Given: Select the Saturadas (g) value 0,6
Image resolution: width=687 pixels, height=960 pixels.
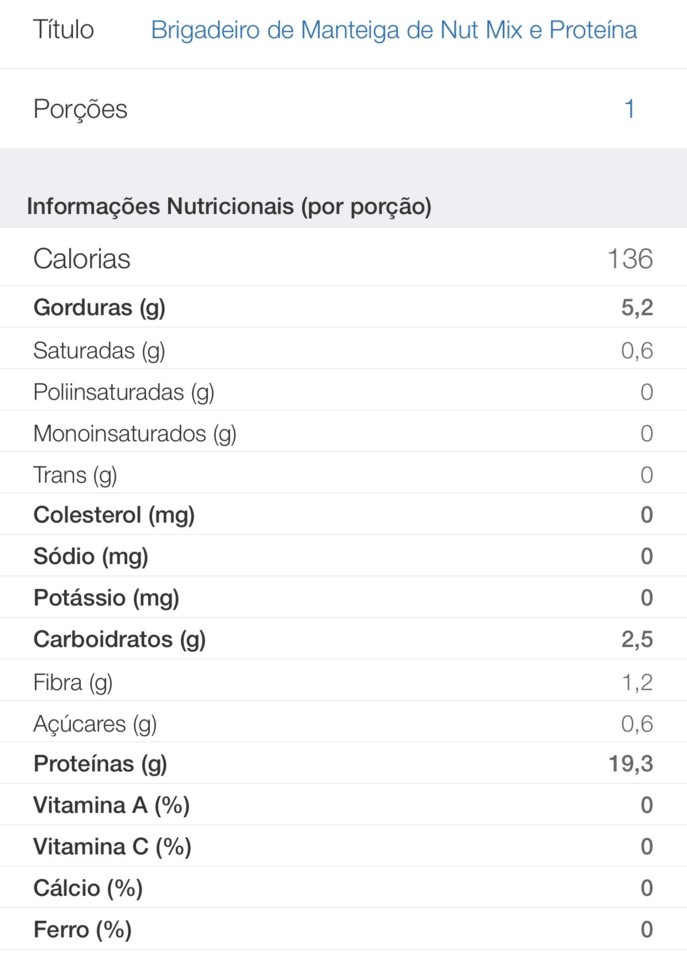Looking at the screenshot, I should click(637, 350).
